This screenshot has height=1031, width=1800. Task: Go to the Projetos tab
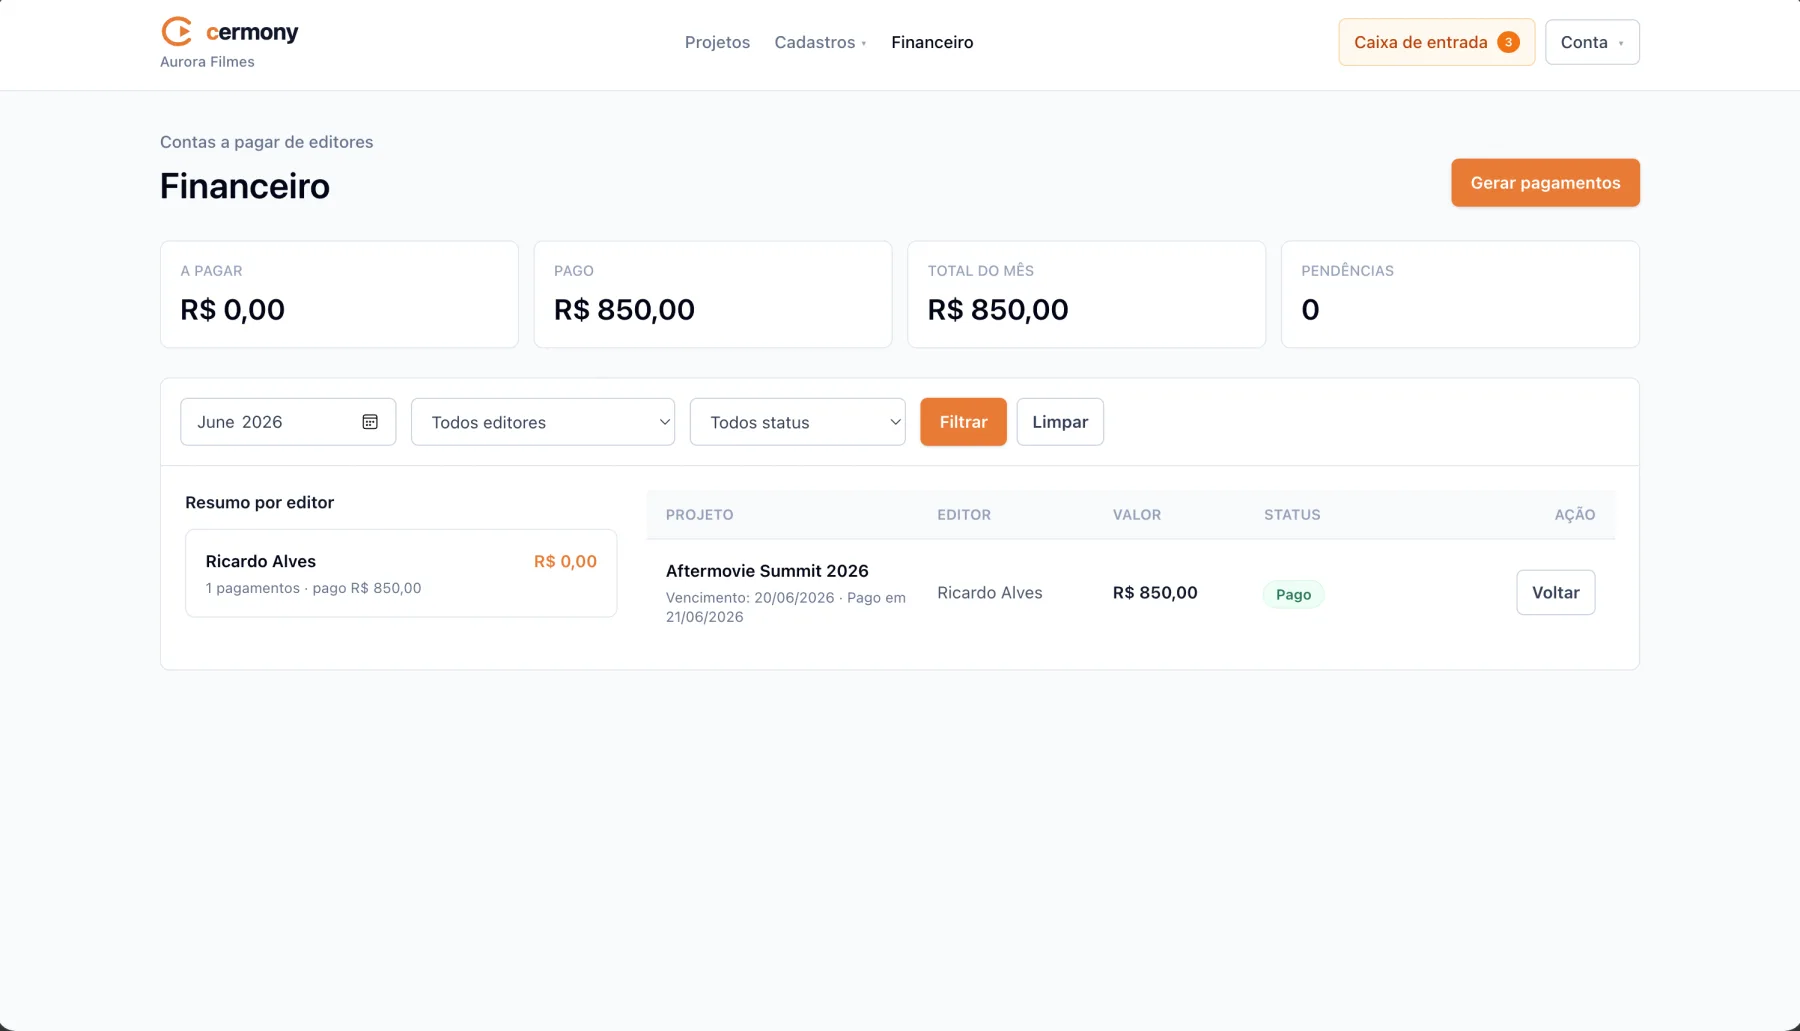click(717, 42)
